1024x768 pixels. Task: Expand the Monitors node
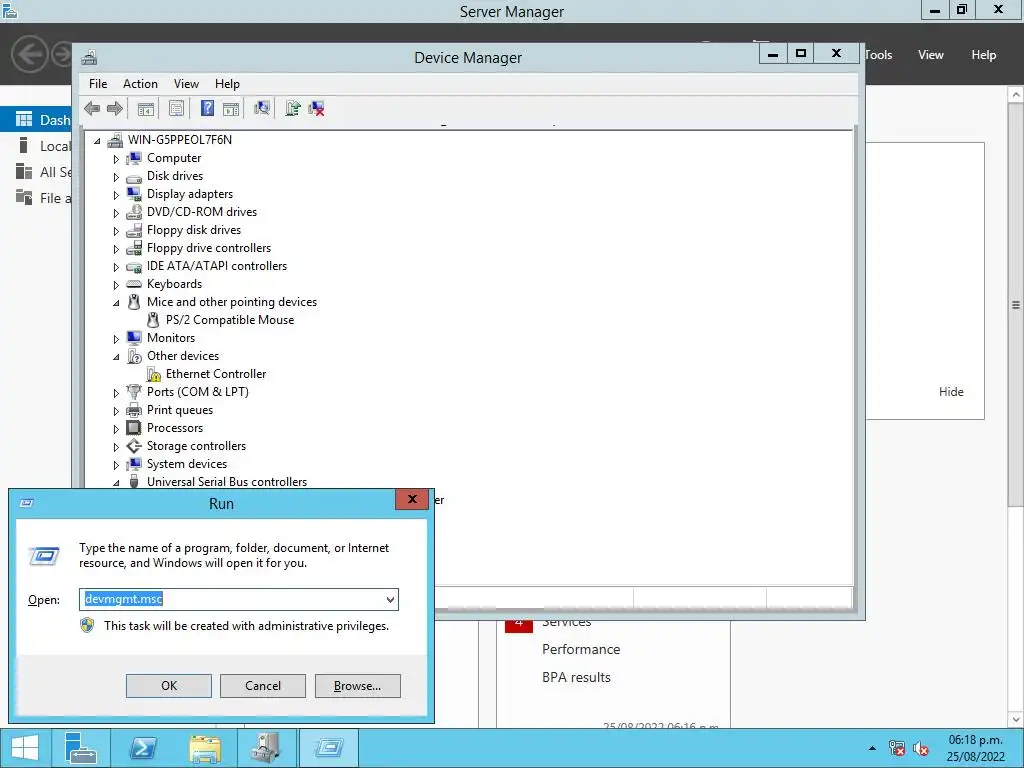coord(116,339)
